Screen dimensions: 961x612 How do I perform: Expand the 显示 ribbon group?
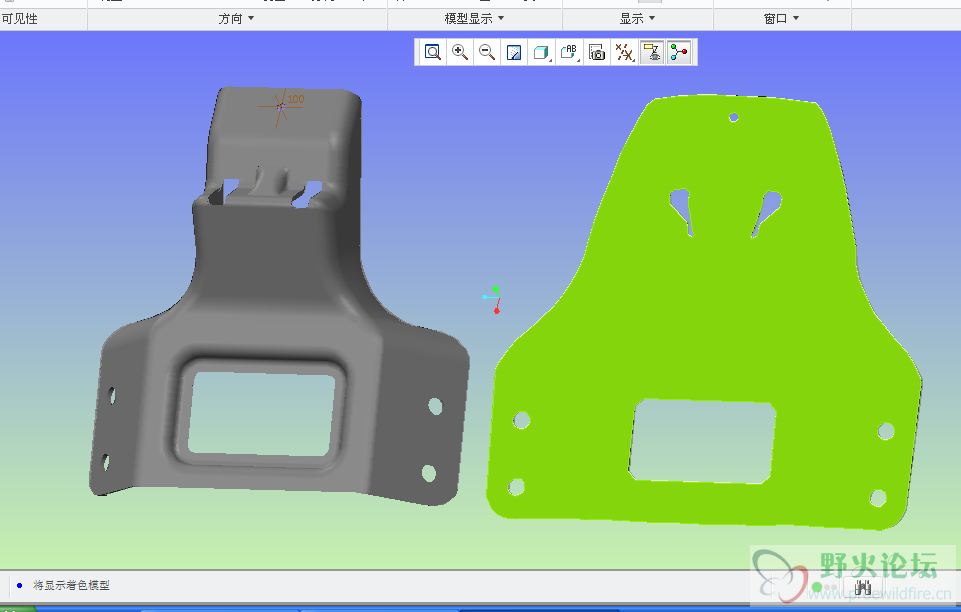[x=637, y=19]
